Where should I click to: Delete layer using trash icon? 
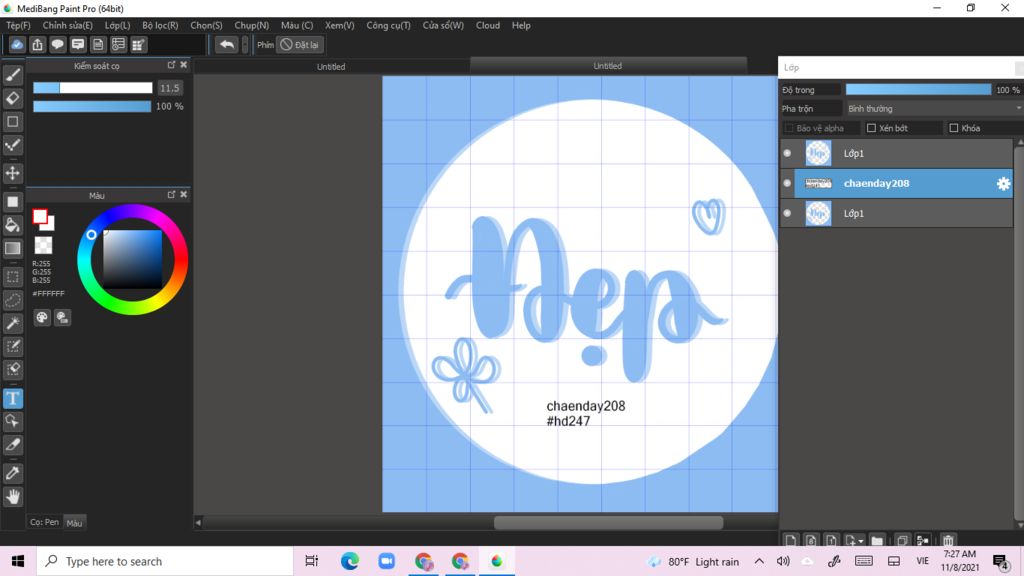click(x=948, y=541)
